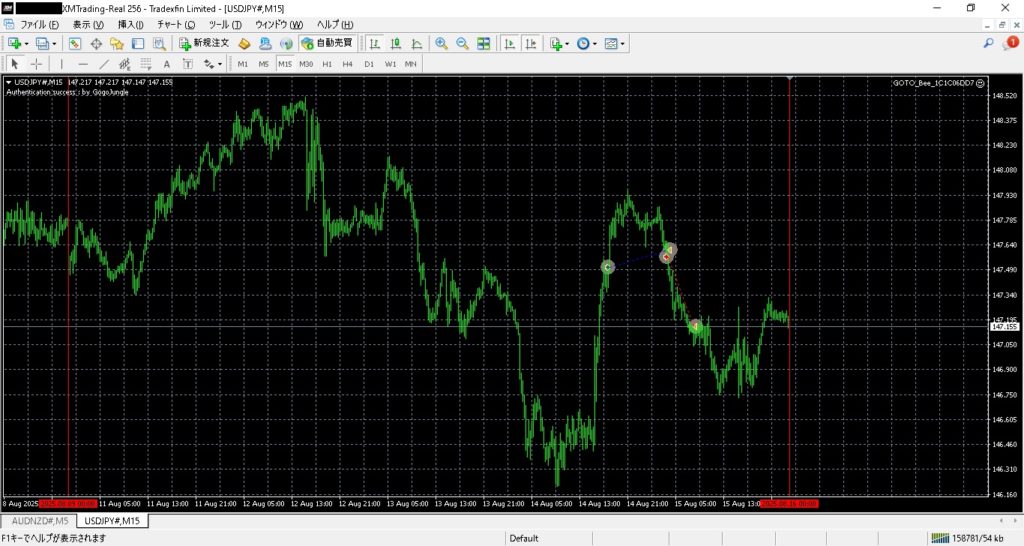Switch chart to M5 timeframe
Image resolution: width=1024 pixels, height=546 pixels.
pos(264,63)
